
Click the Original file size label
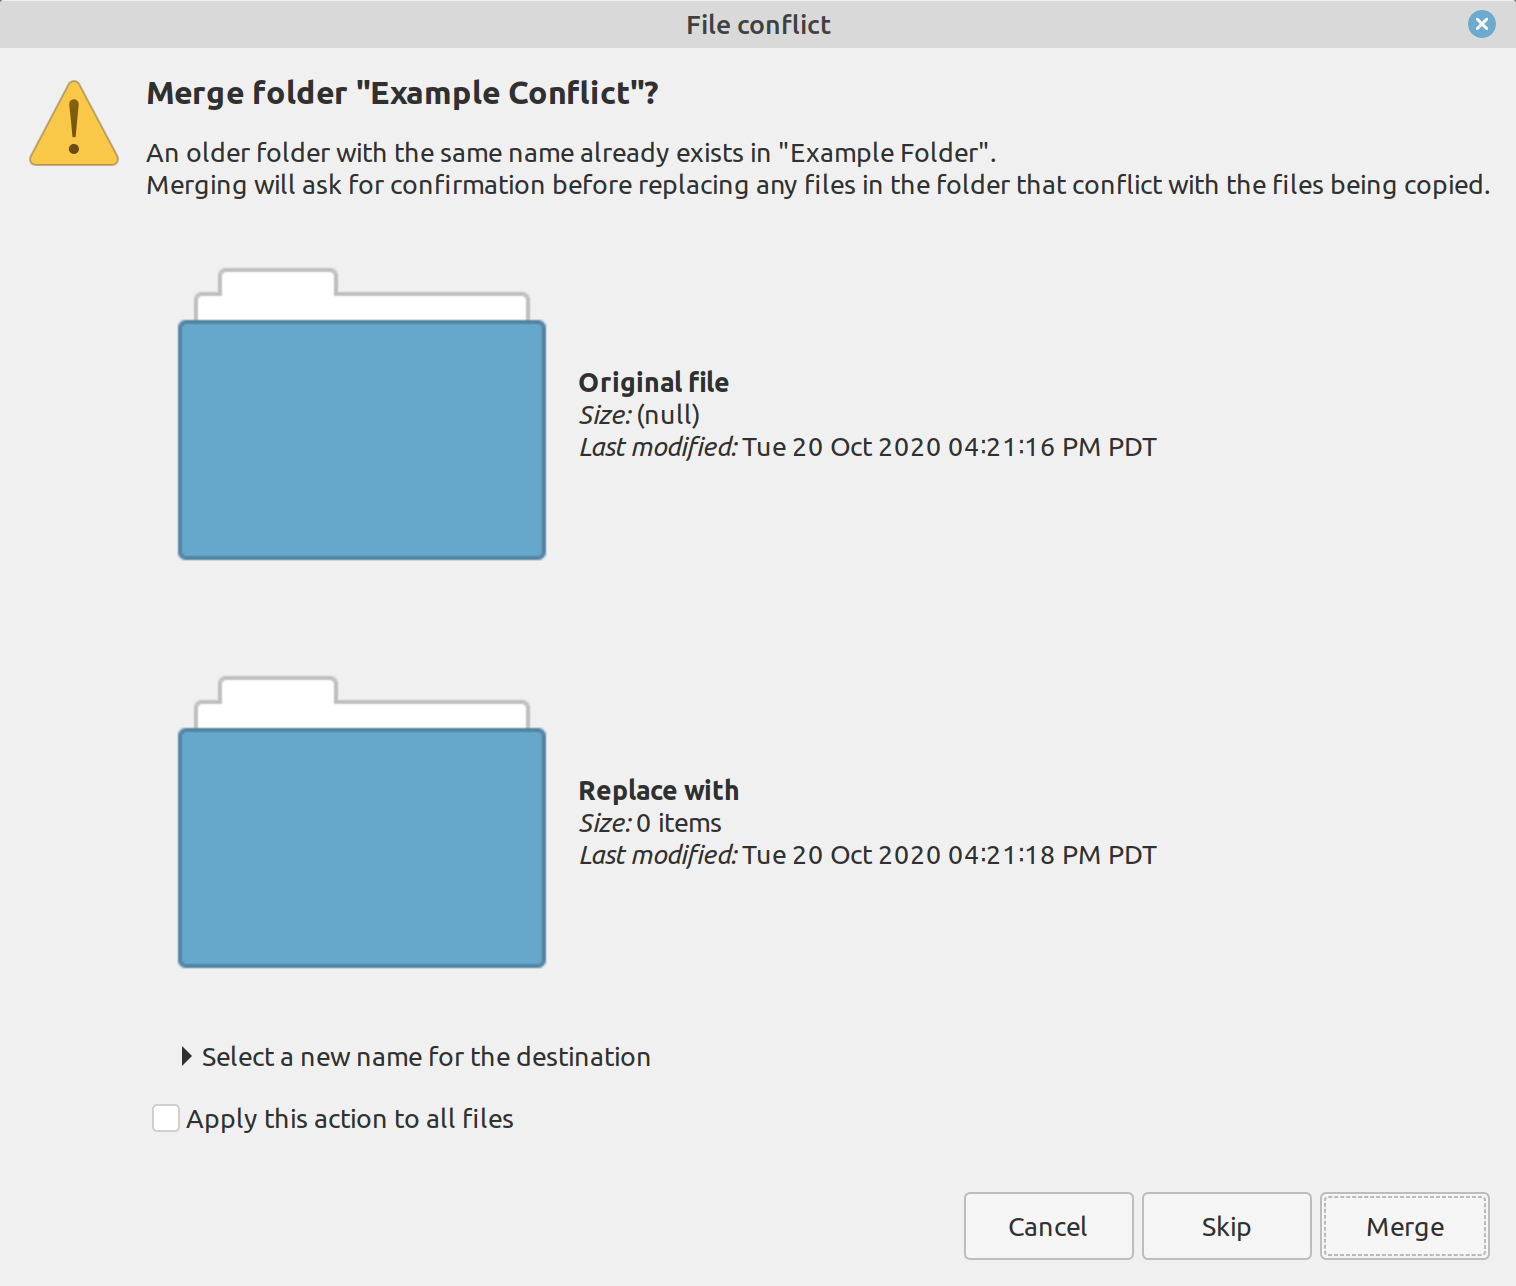click(x=605, y=414)
